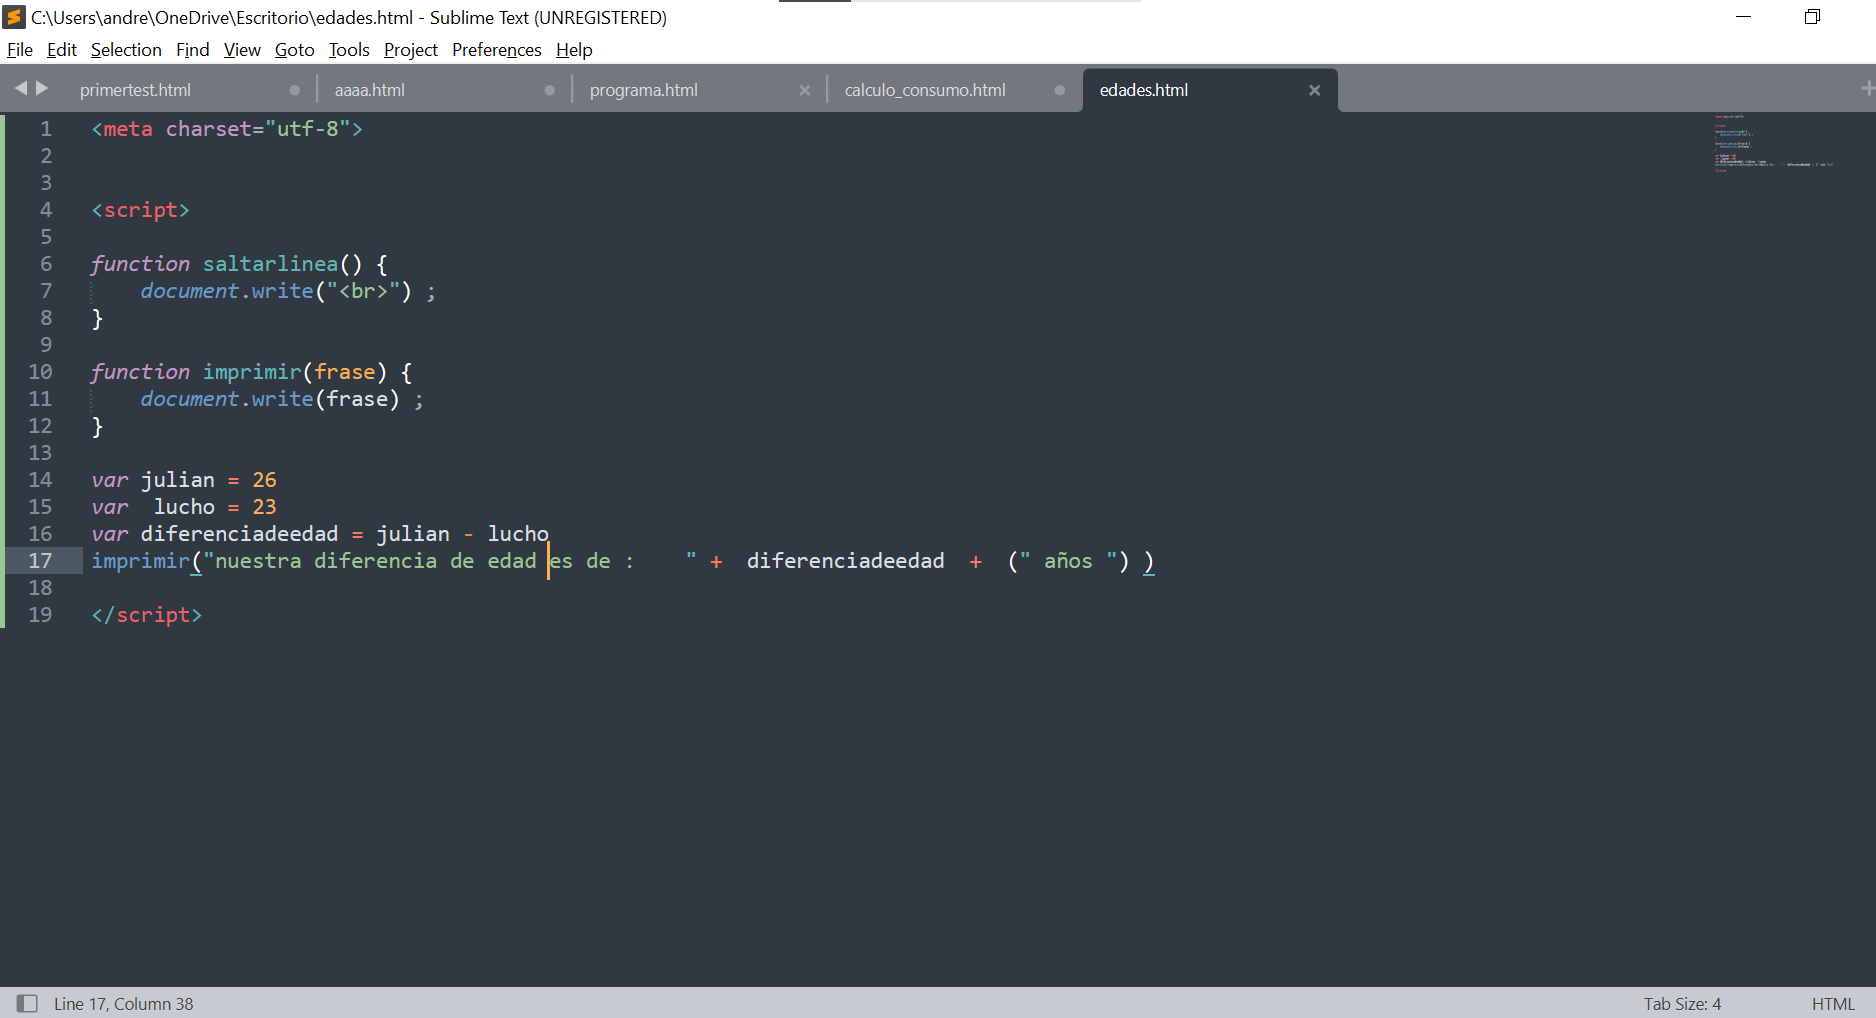This screenshot has width=1876, height=1018.
Task: Click diferenciadeedad on line 16
Action: tap(239, 534)
